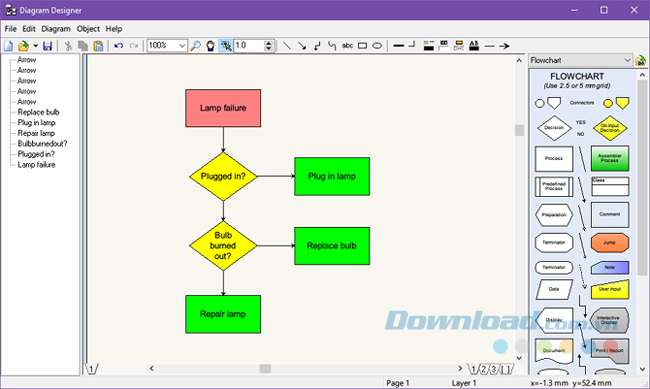
Task: Open the line color picker icon
Action: click(x=429, y=46)
